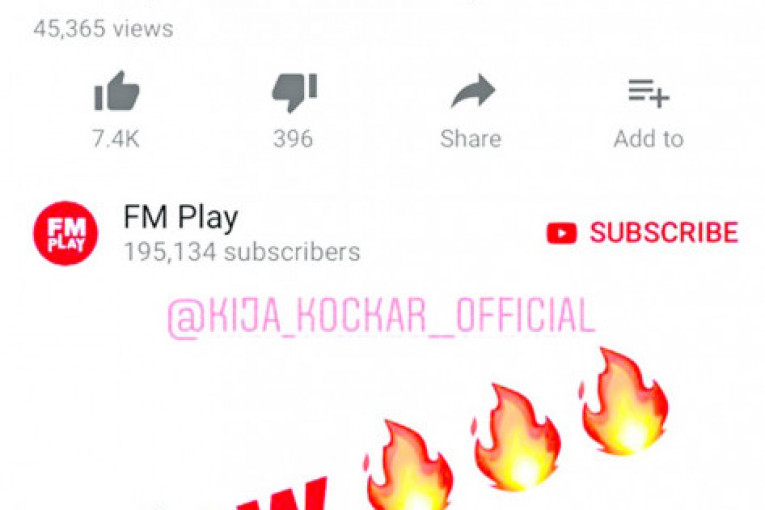This screenshot has height=510, width=765.
Task: Click the 45,365 views counter
Action: tap(103, 29)
